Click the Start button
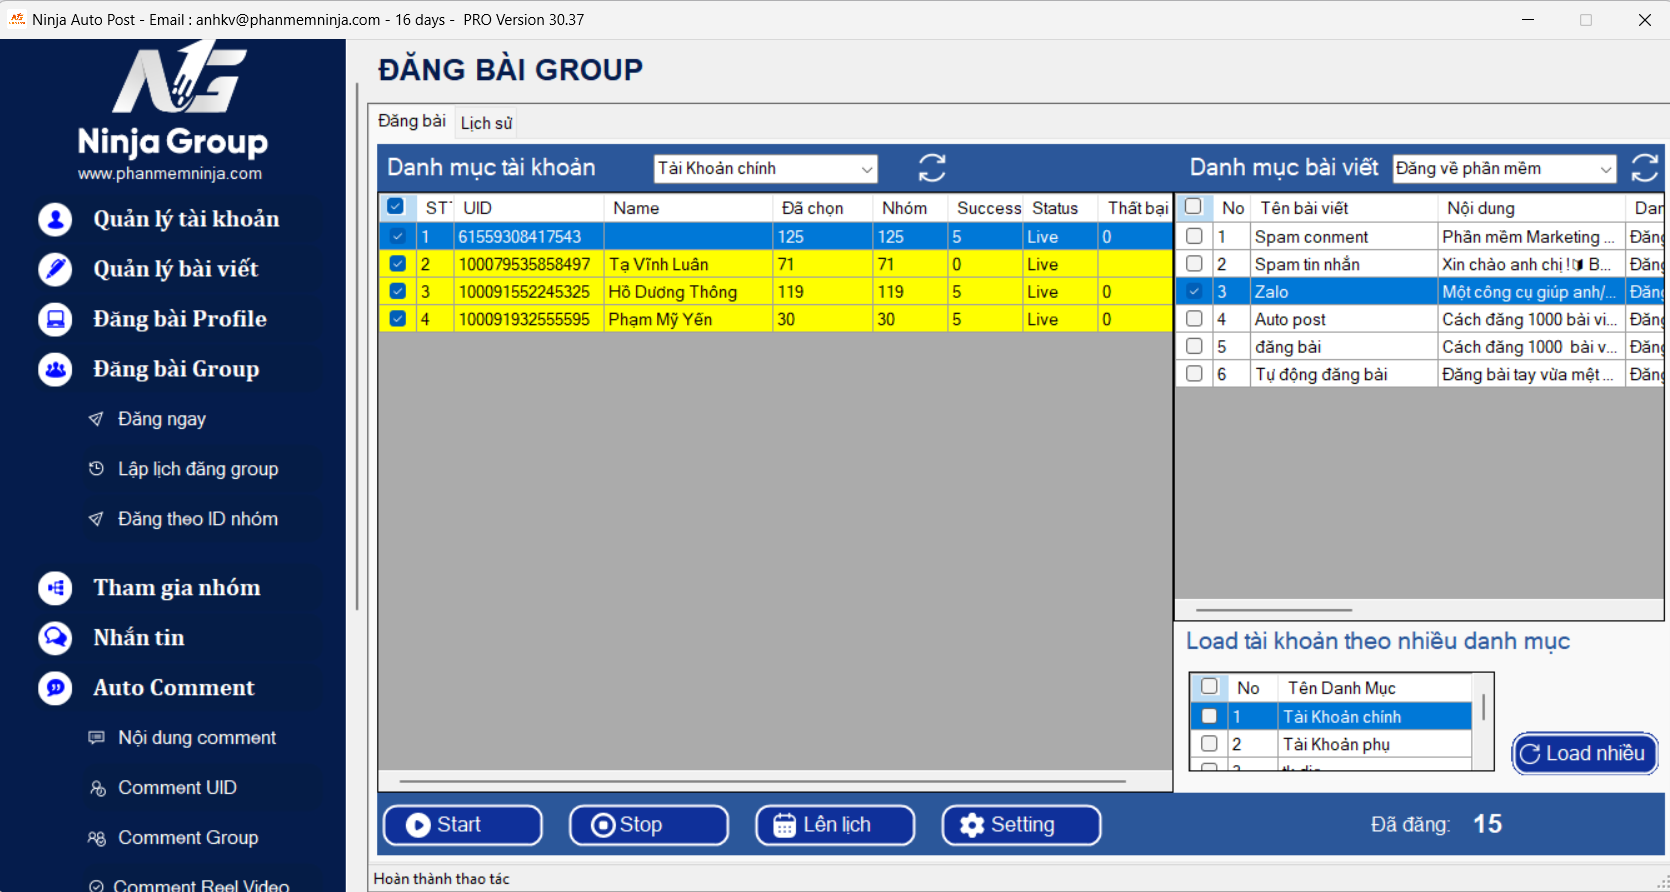The height and width of the screenshot is (892, 1670). point(463,825)
